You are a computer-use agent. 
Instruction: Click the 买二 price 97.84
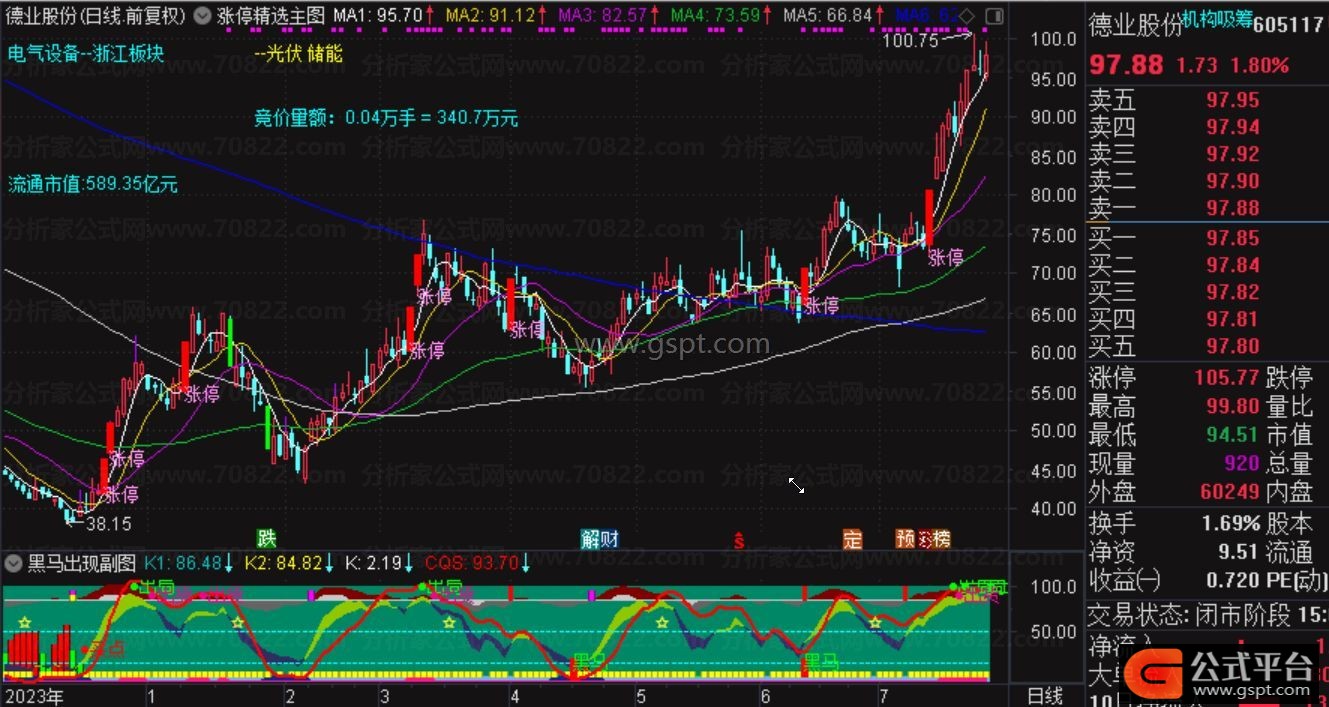click(1232, 265)
